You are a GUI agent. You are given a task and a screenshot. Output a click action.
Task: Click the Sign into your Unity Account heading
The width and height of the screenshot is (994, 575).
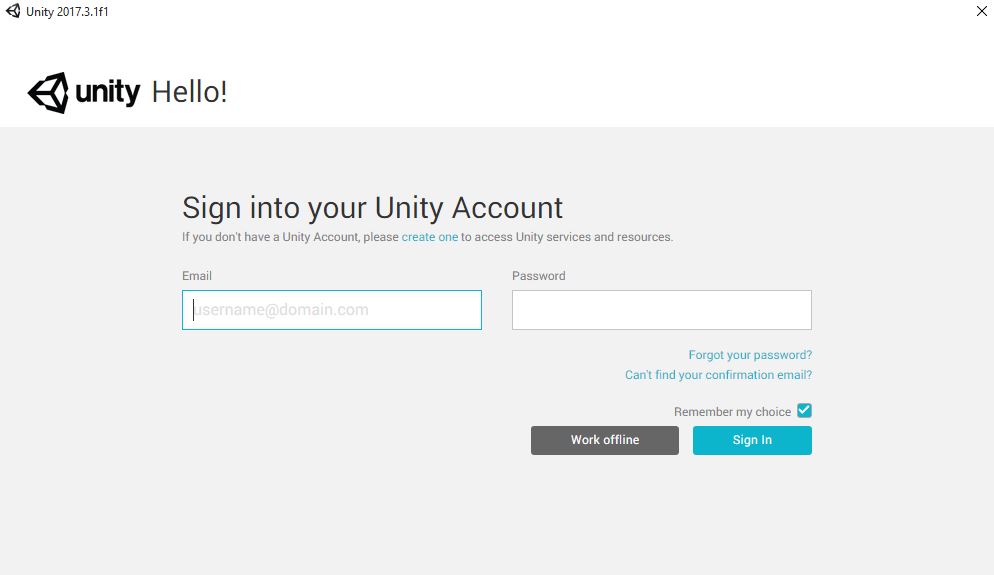pyautogui.click(x=372, y=209)
